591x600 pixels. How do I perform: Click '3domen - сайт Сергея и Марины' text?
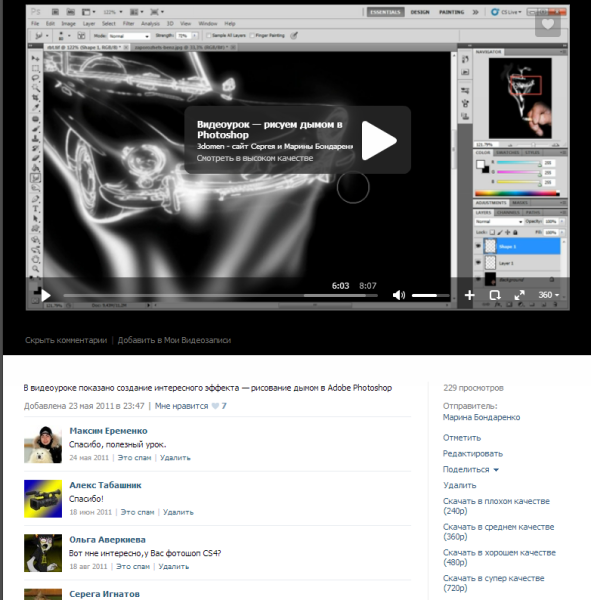point(274,146)
